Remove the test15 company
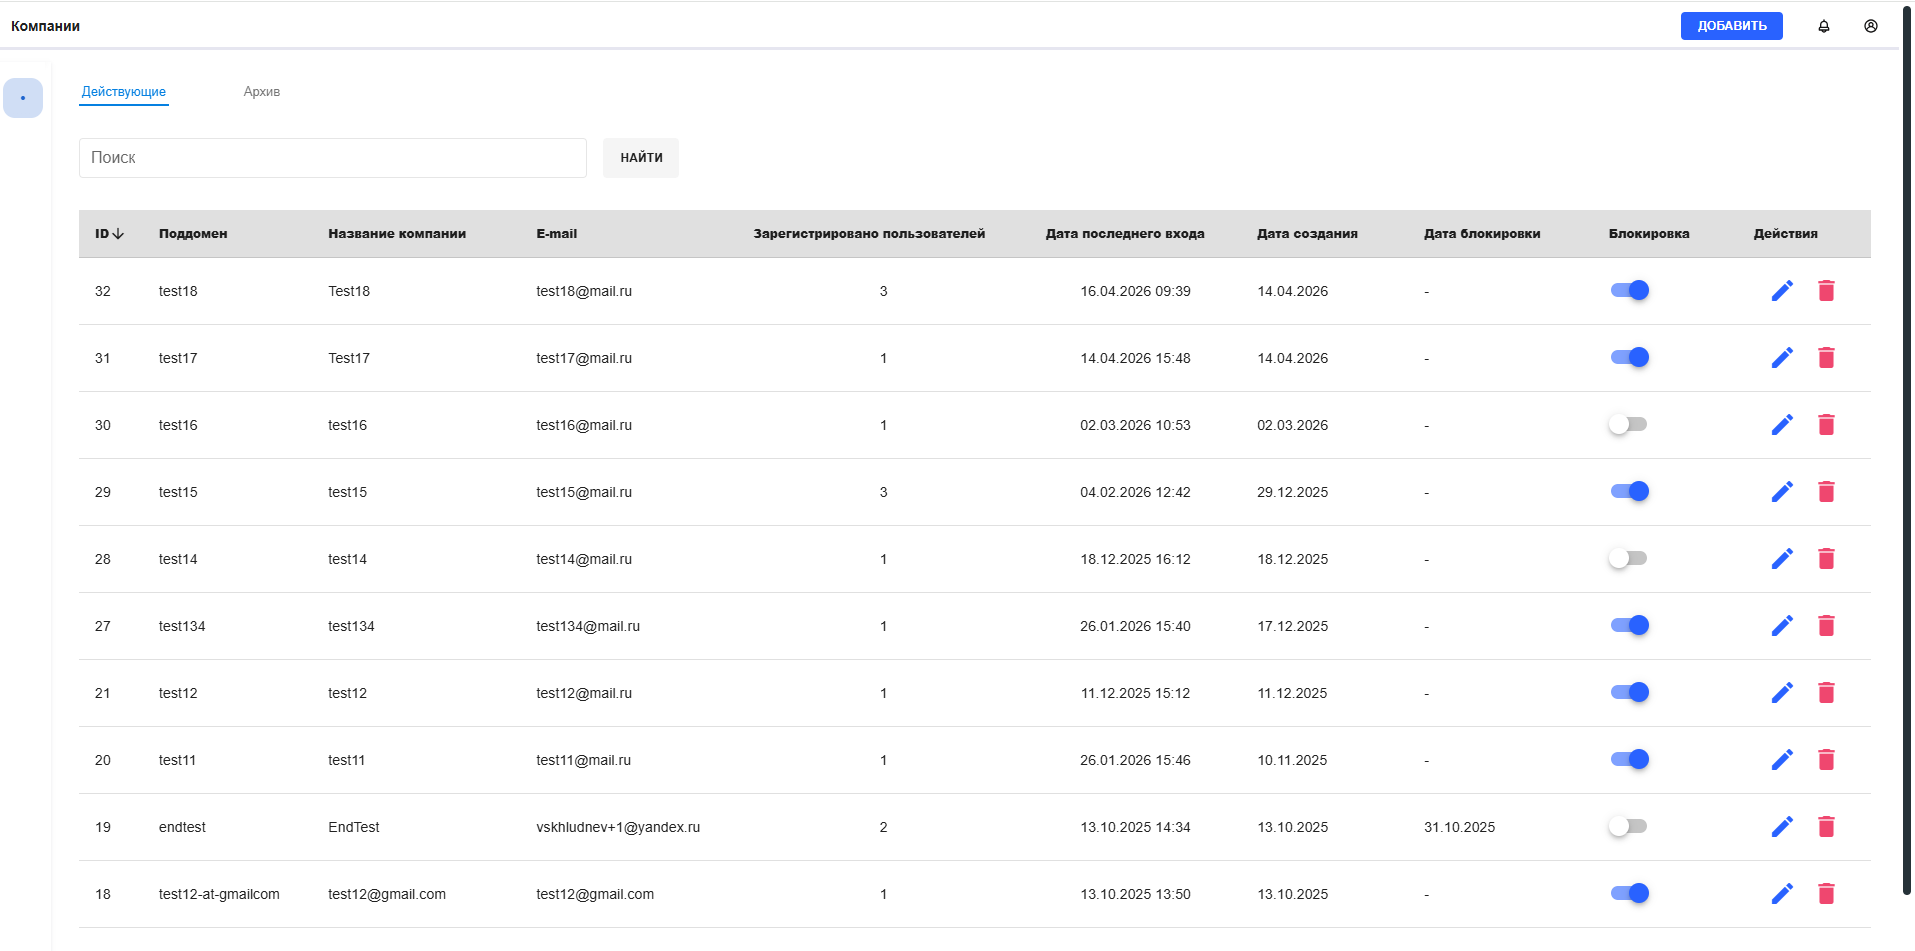This screenshot has width=1915, height=951. tap(1826, 492)
